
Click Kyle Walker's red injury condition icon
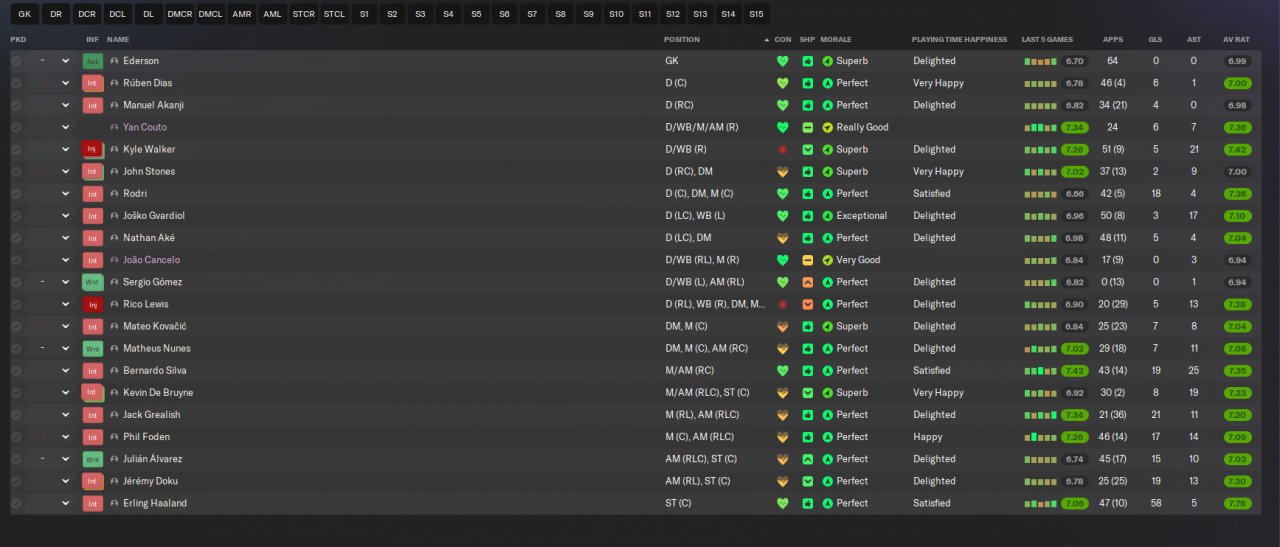(x=782, y=149)
